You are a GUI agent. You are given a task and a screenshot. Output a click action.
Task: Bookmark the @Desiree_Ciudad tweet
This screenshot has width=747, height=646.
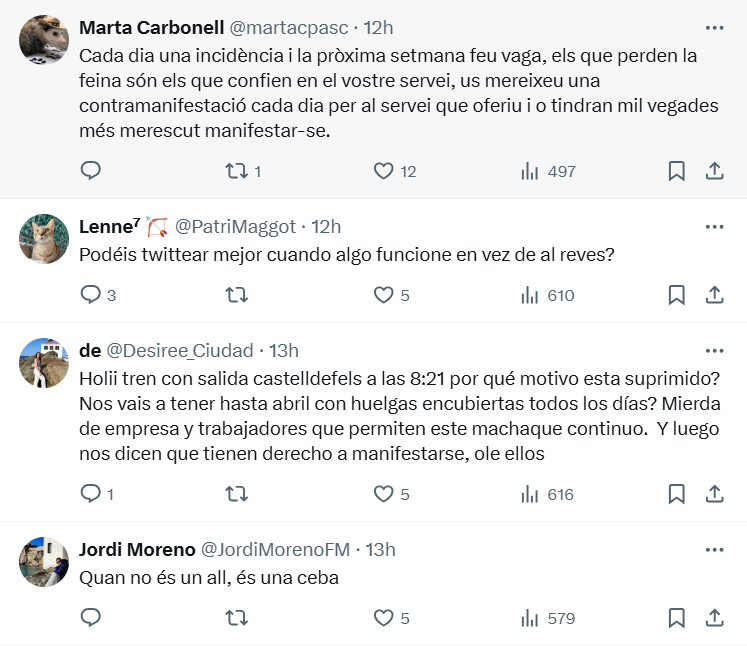676,494
